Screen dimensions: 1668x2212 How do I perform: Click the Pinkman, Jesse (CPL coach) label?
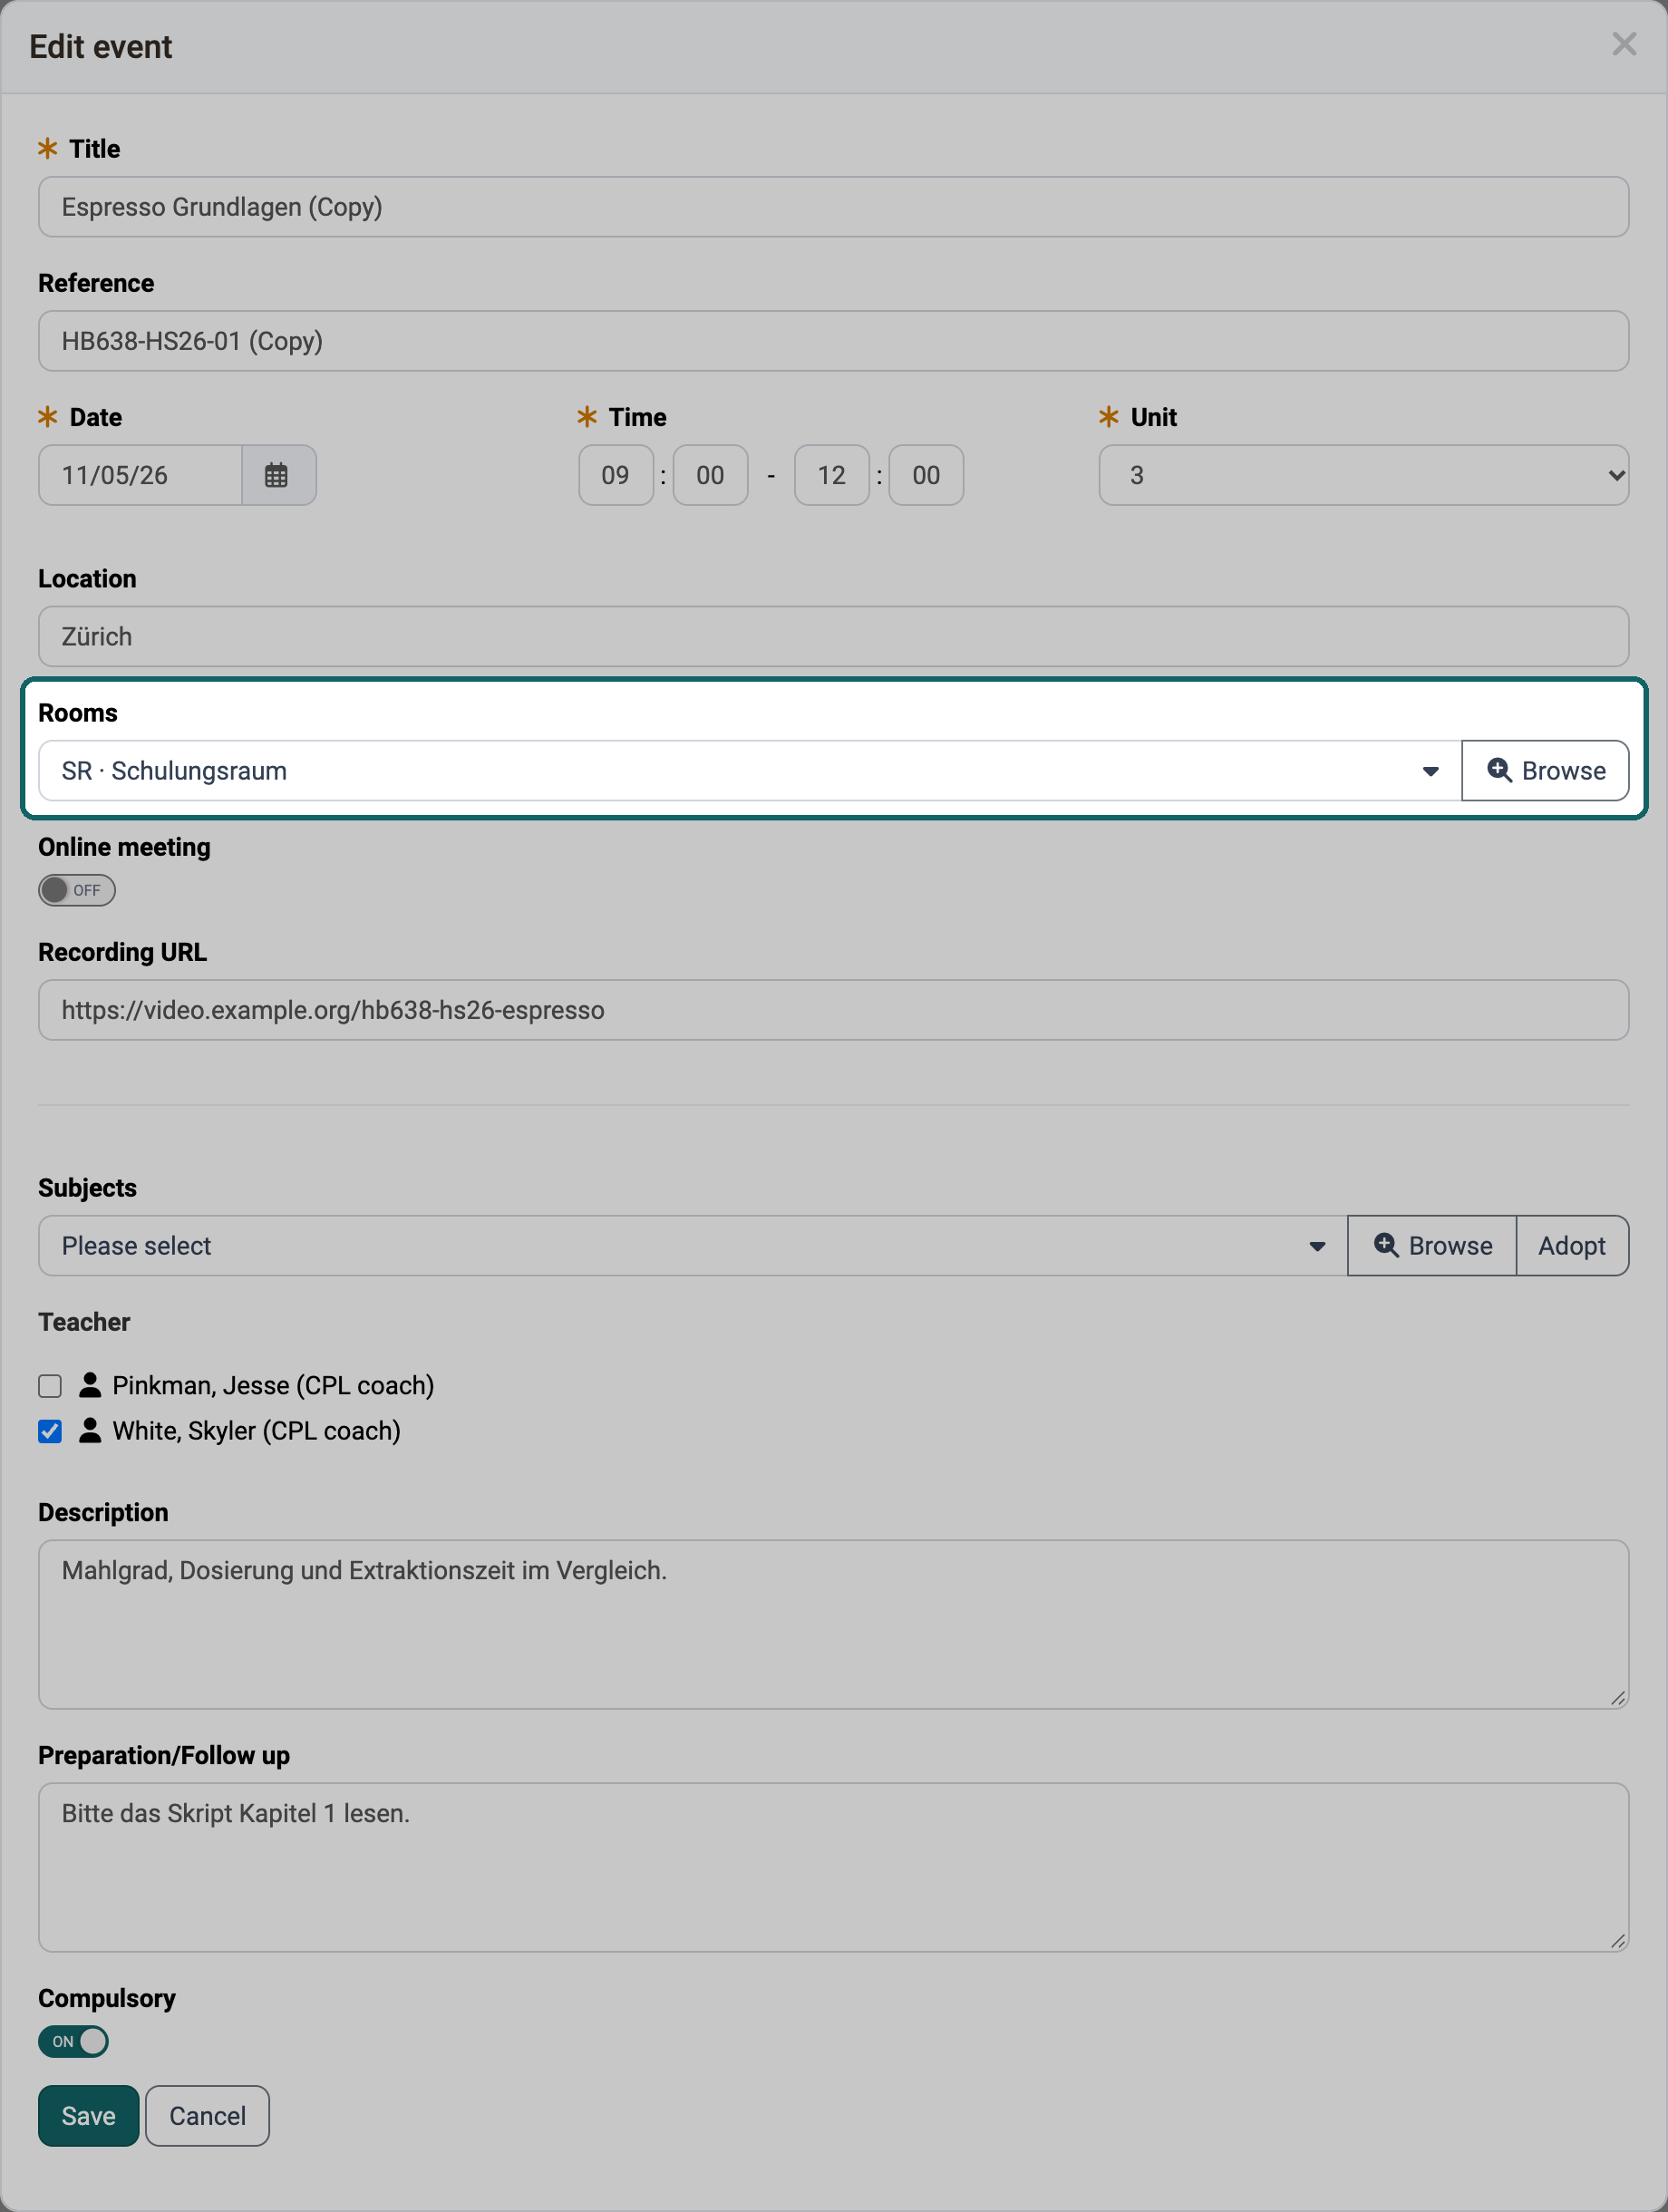pos(273,1385)
